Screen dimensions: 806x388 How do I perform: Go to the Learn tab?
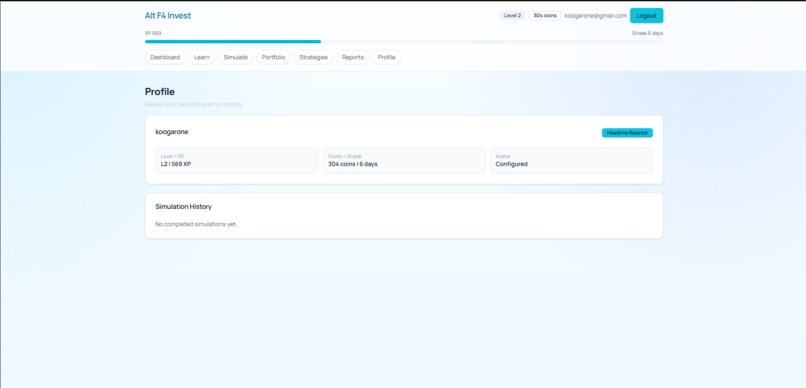point(202,57)
